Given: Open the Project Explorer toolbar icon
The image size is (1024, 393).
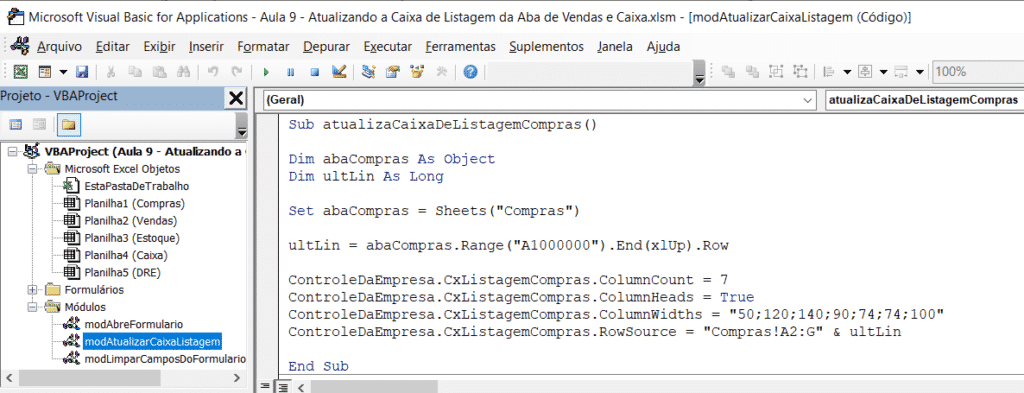Looking at the screenshot, I should tap(368, 71).
